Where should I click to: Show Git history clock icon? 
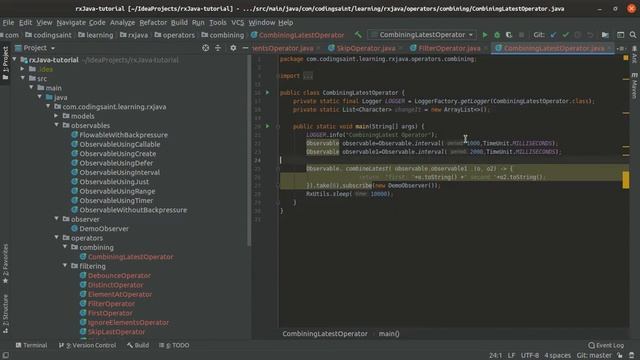pyautogui.click(x=578, y=35)
